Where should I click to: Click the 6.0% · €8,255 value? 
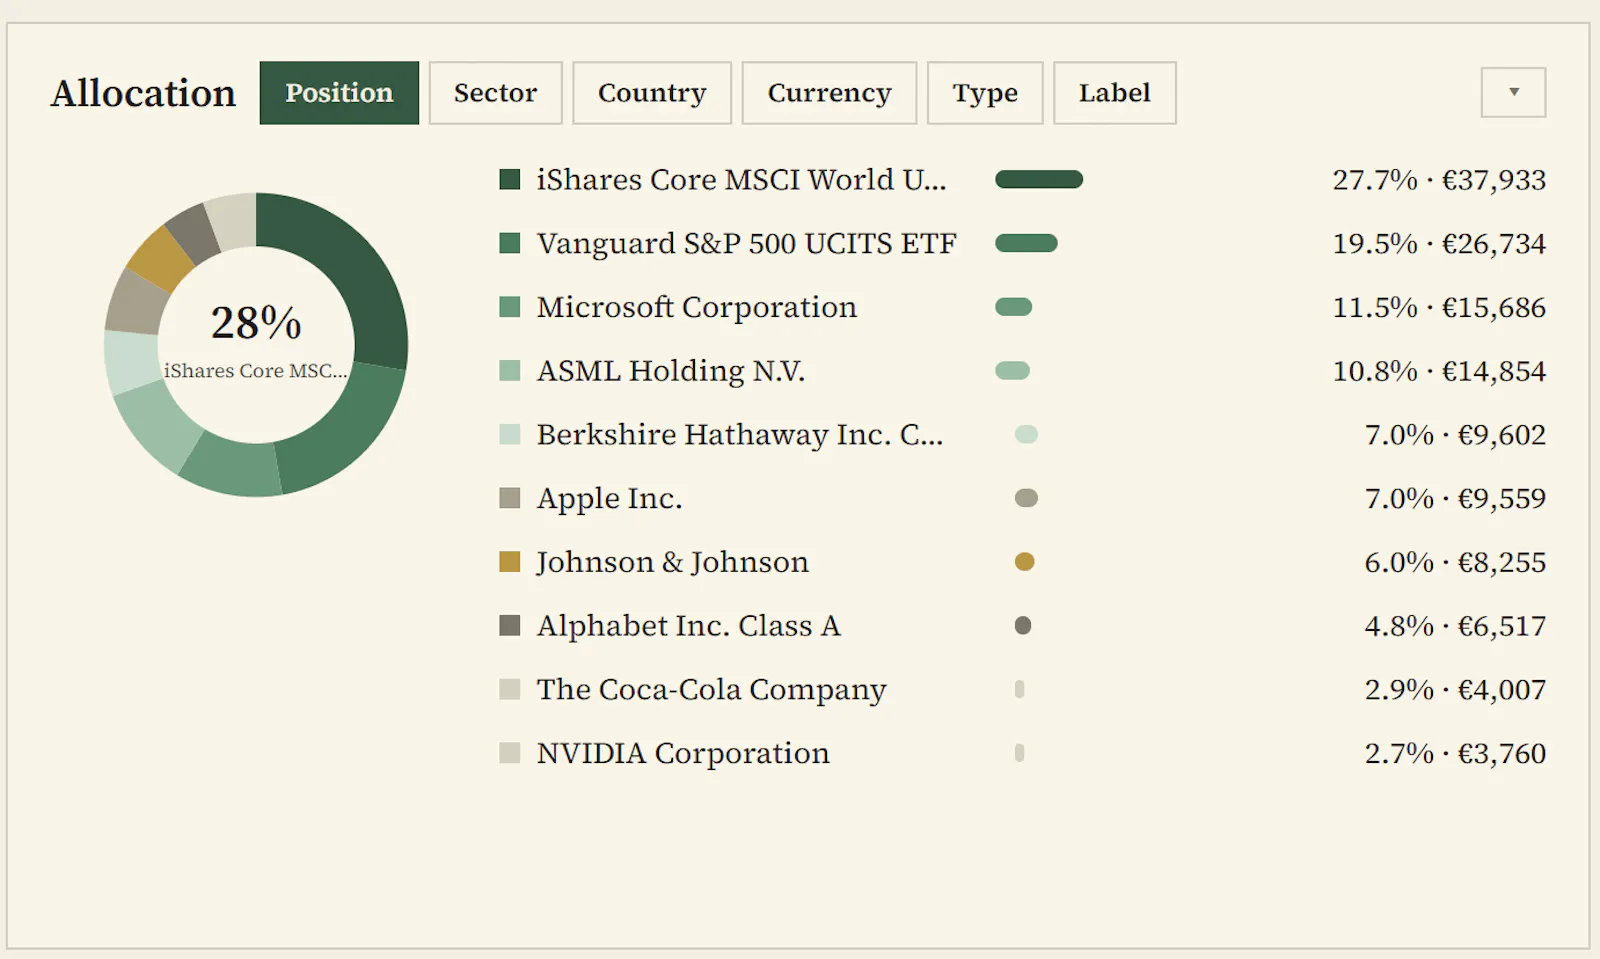(x=1455, y=562)
